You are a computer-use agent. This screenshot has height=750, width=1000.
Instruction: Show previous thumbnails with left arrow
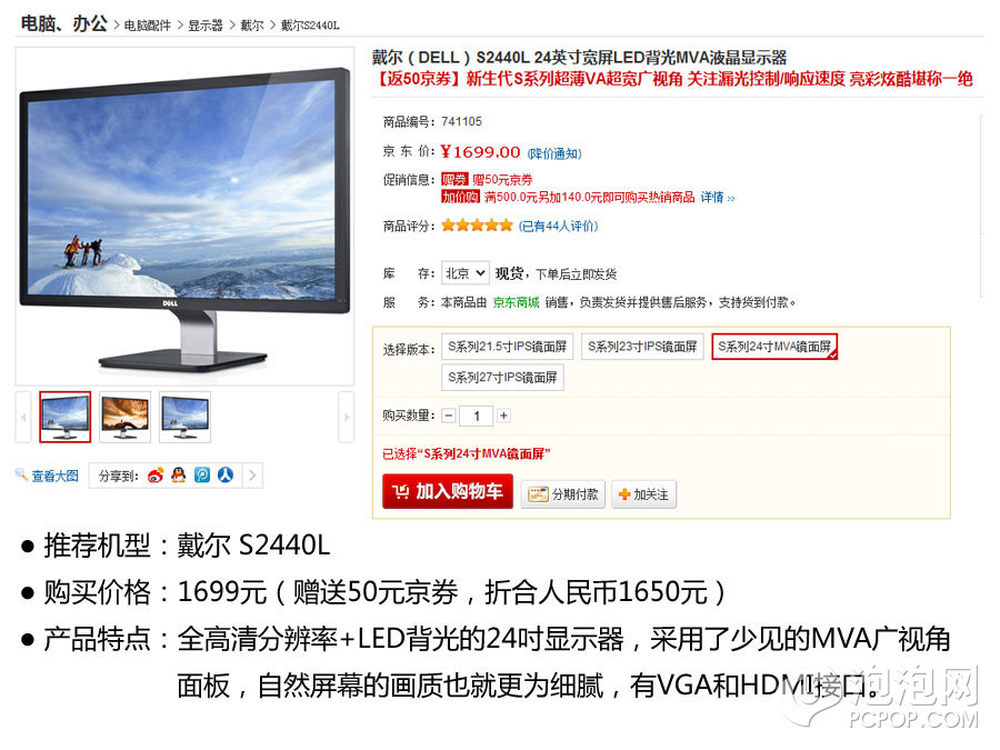pyautogui.click(x=24, y=417)
